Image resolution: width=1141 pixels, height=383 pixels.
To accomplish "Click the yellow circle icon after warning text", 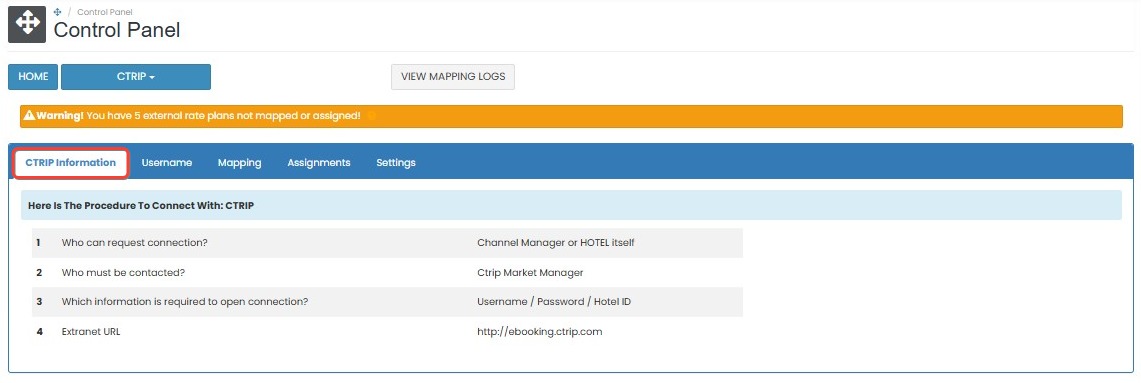I will (x=371, y=116).
